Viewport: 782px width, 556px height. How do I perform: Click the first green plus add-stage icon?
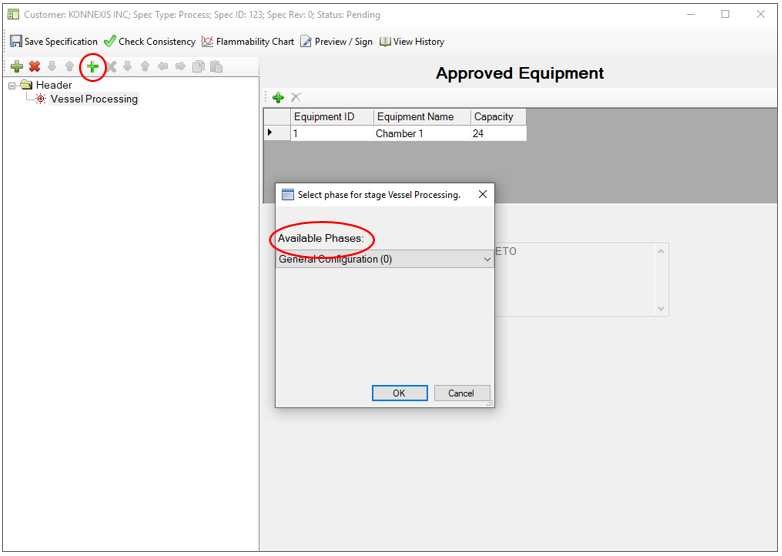pos(16,67)
